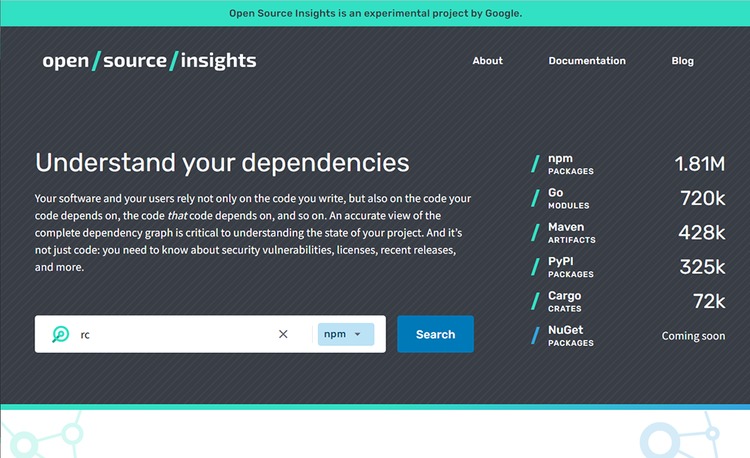Select the npm PACKAGES stat label
The image size is (750, 458).
[x=571, y=164]
